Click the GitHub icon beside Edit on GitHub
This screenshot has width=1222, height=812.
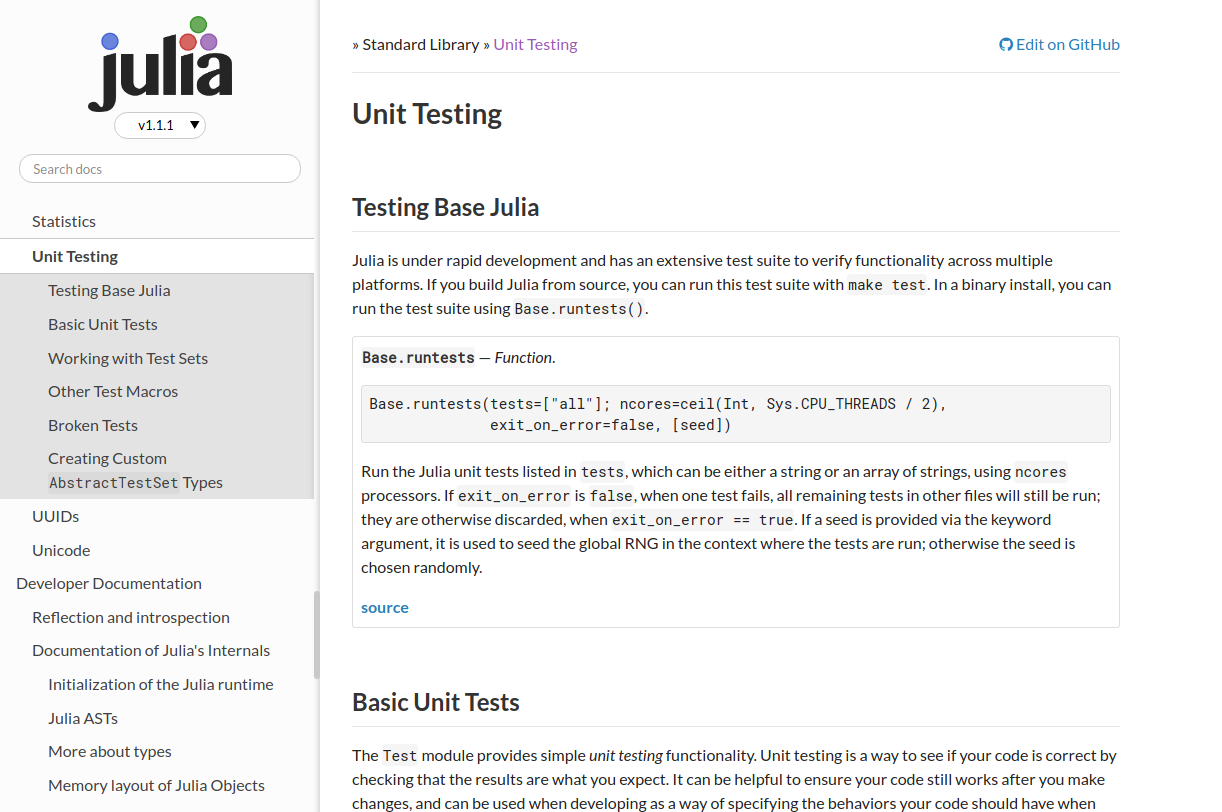[1006, 45]
